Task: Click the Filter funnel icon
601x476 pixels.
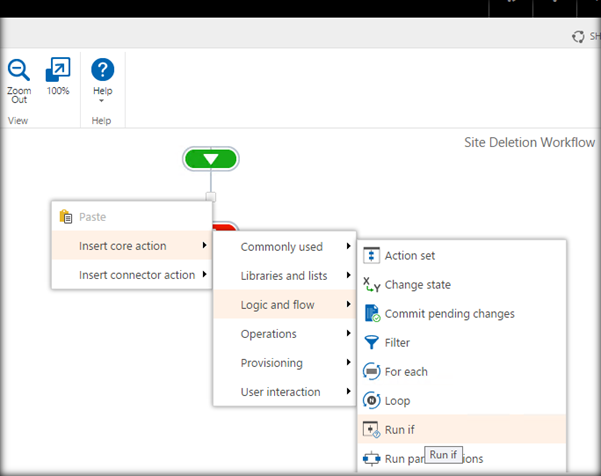Action: pyautogui.click(x=371, y=342)
